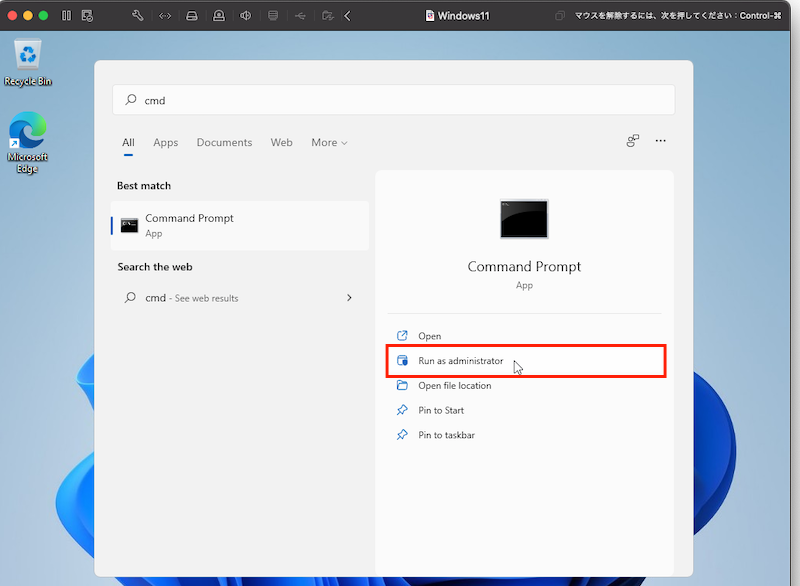Click the USB device icon in toolbar
Image resolution: width=800 pixels, height=586 pixels.
tap(300, 16)
